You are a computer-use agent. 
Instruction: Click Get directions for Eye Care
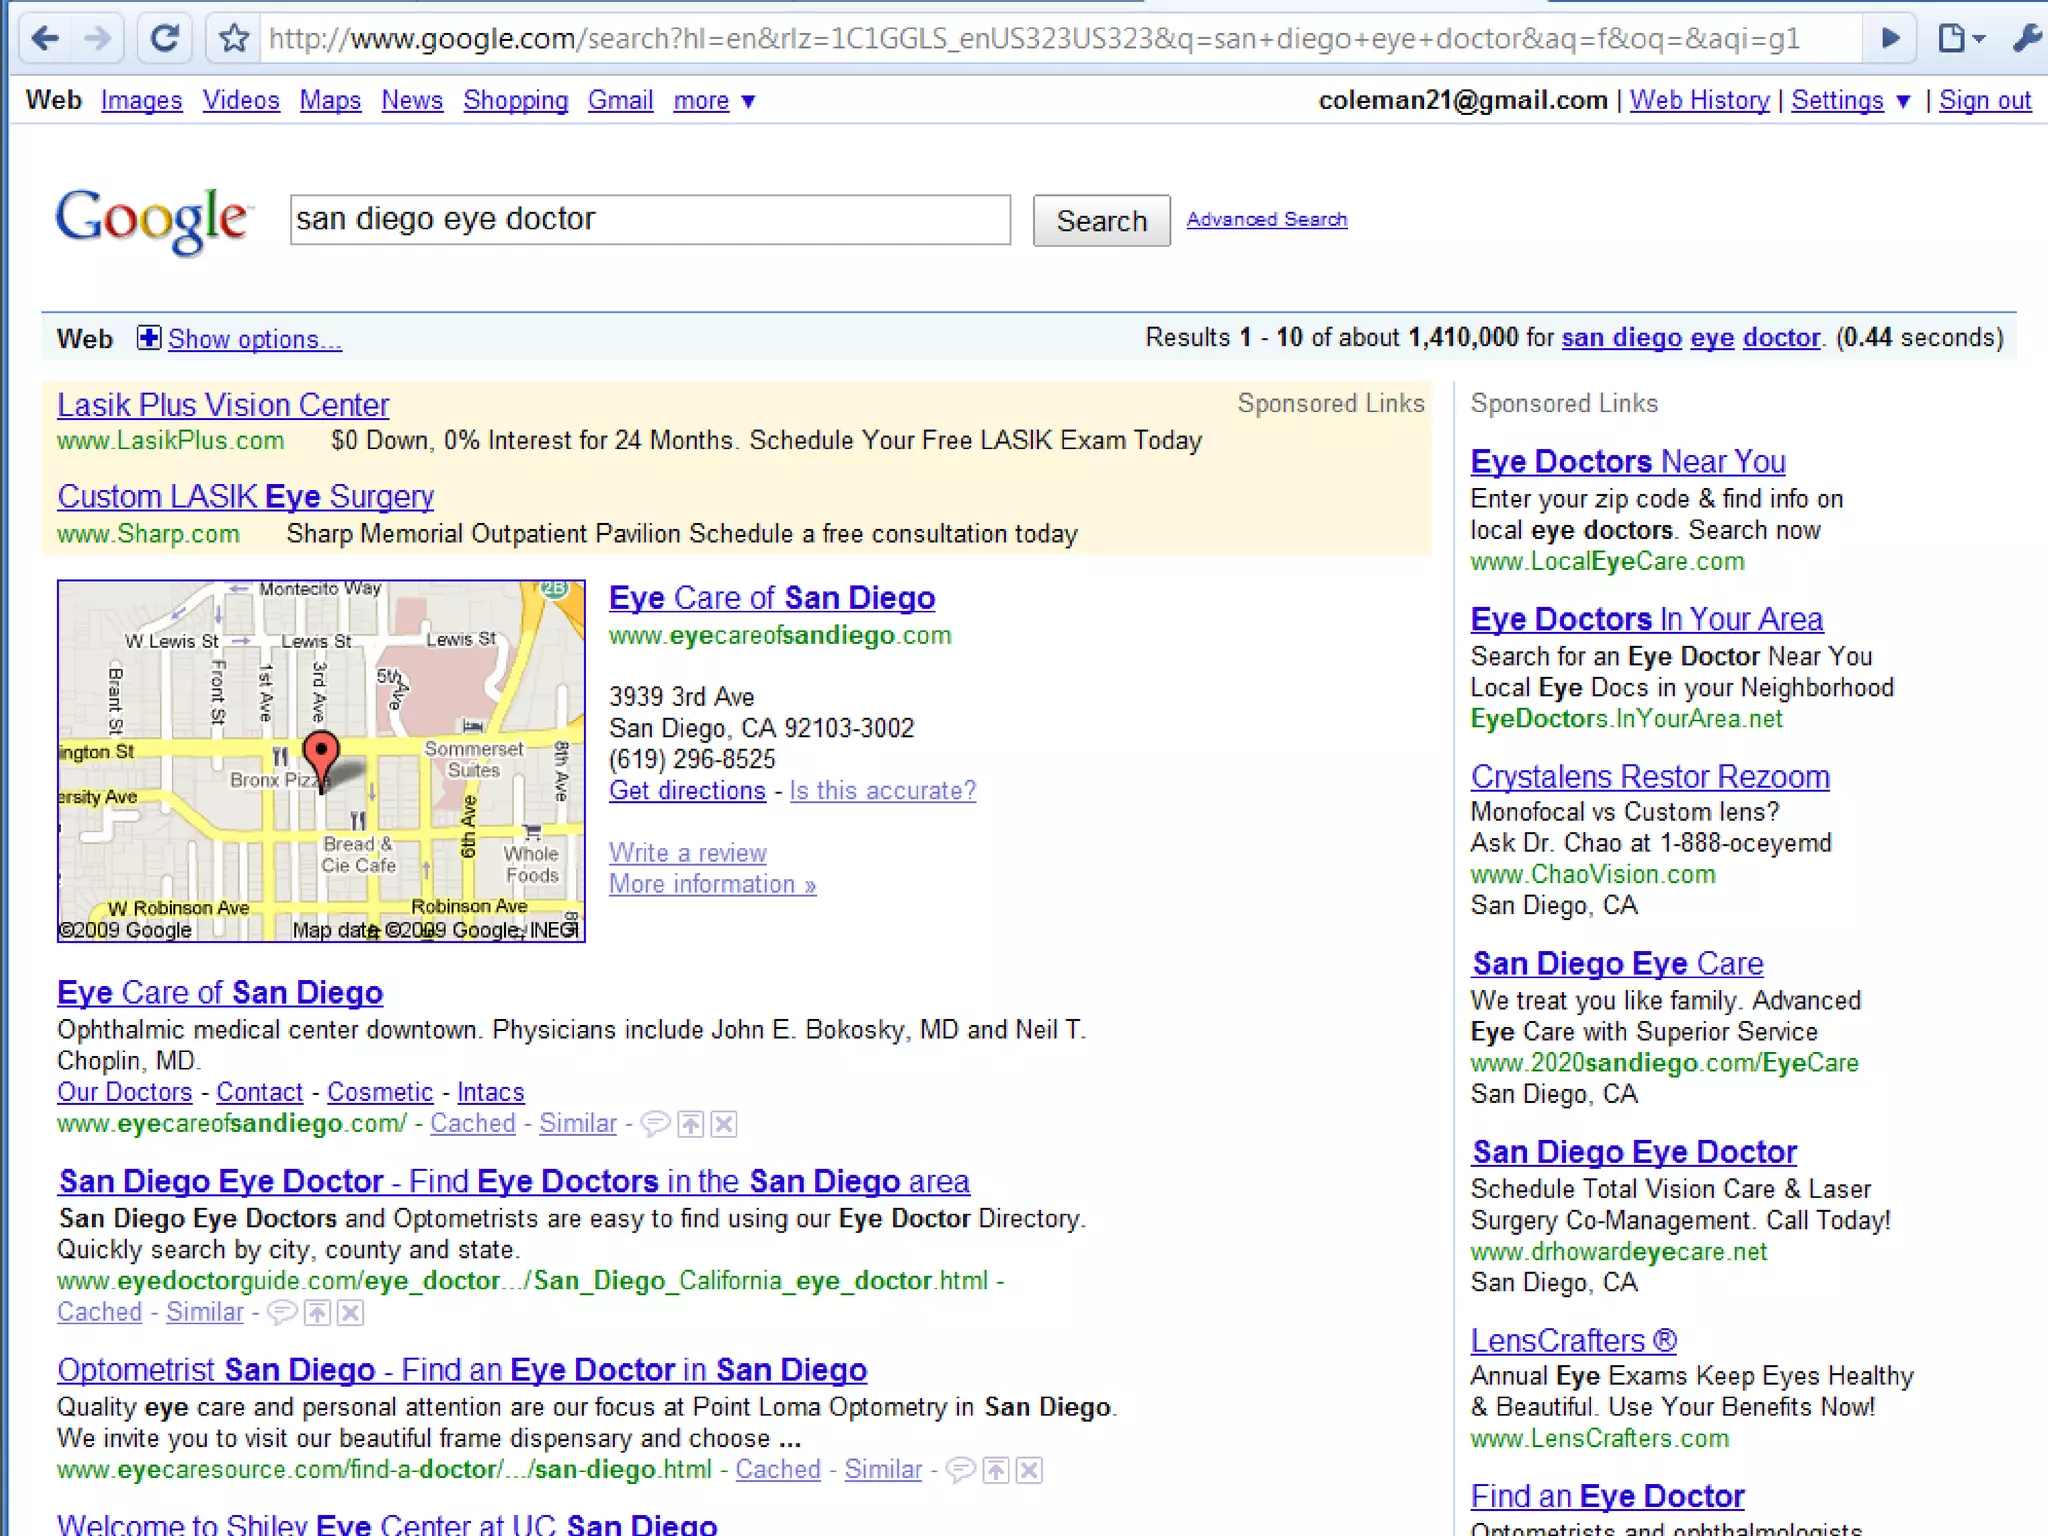click(687, 790)
